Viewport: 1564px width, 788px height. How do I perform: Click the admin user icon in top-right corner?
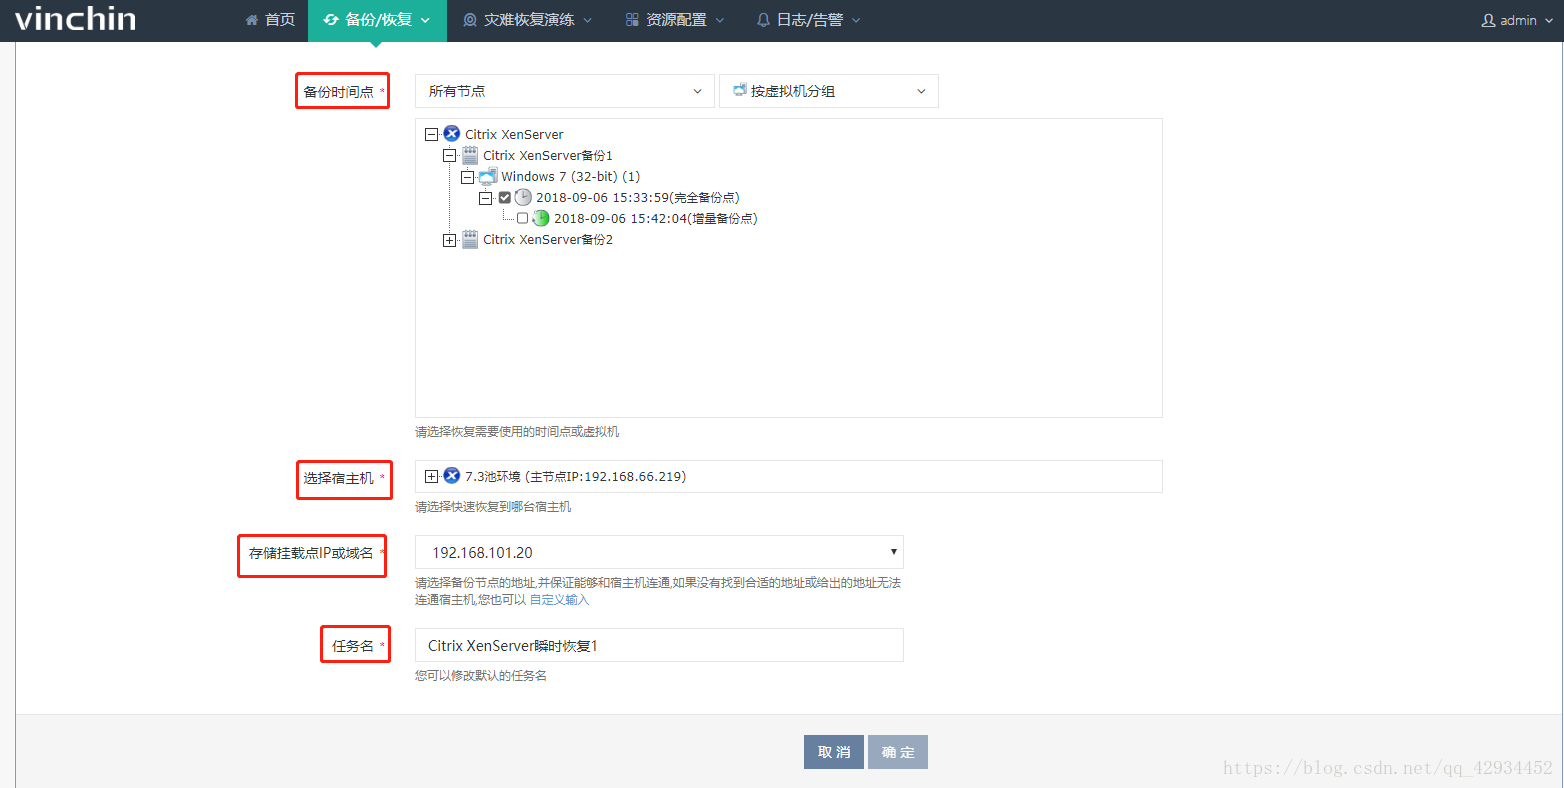point(1490,20)
